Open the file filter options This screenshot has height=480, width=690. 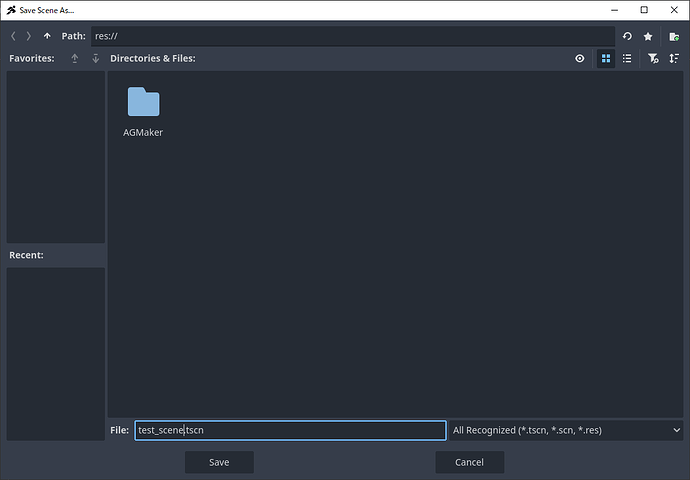click(652, 59)
